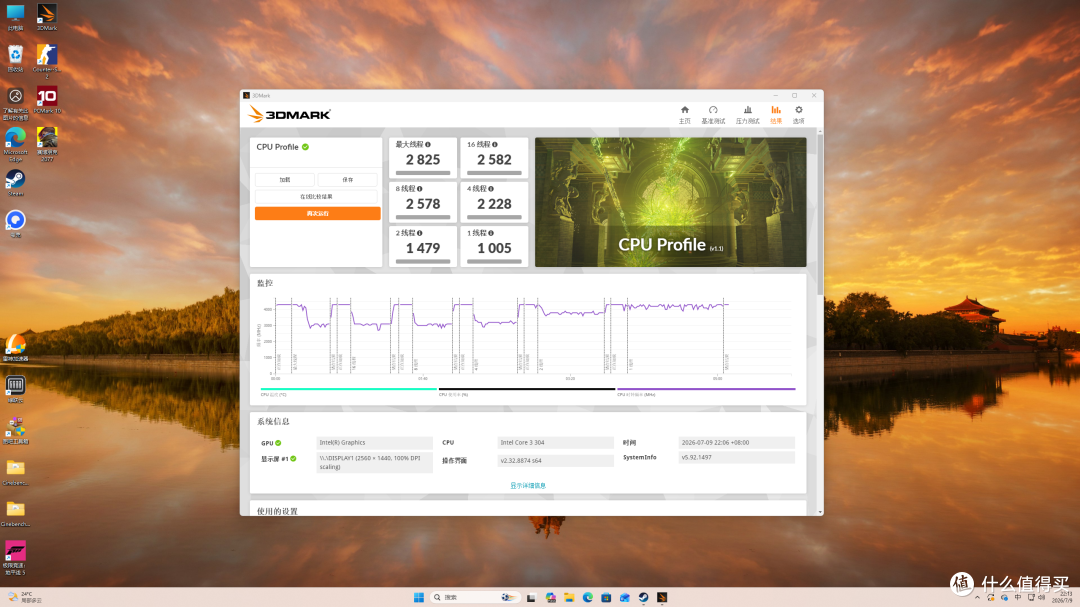
Task: Open the 压力测试 (Stress Tests) tab
Action: (747, 114)
